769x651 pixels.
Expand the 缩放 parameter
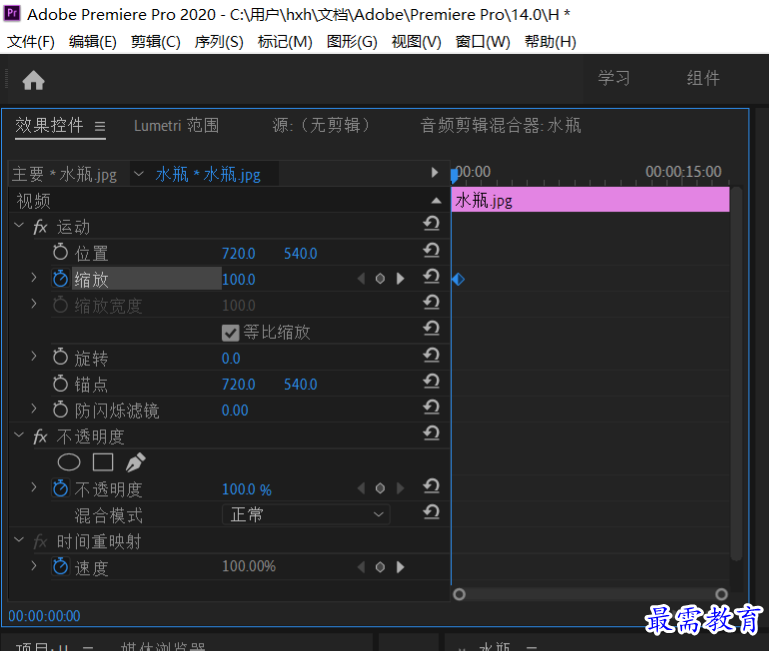34,278
